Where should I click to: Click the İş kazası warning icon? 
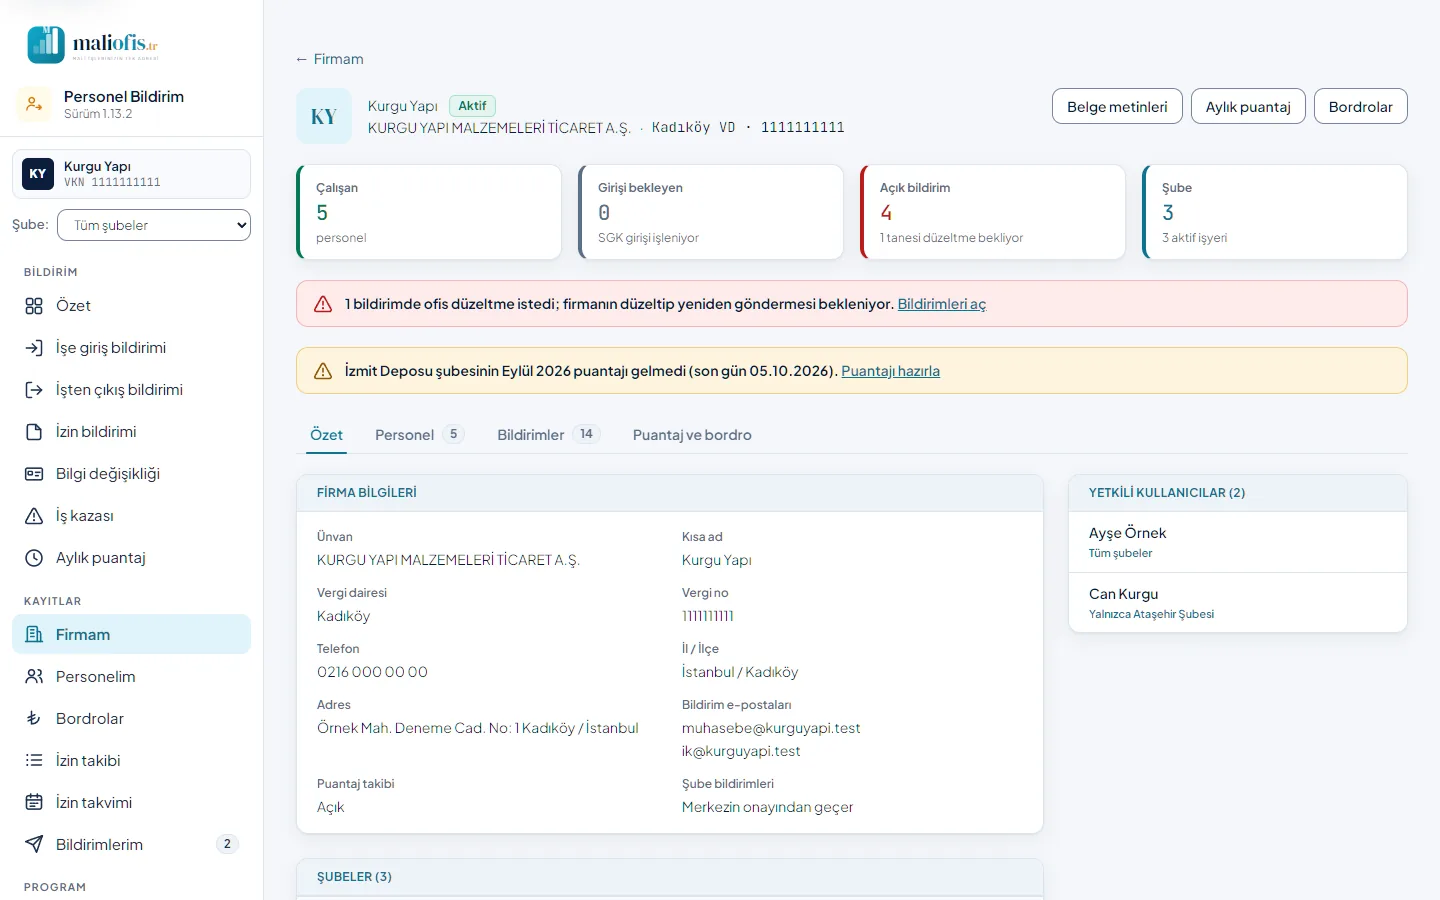click(x=34, y=516)
